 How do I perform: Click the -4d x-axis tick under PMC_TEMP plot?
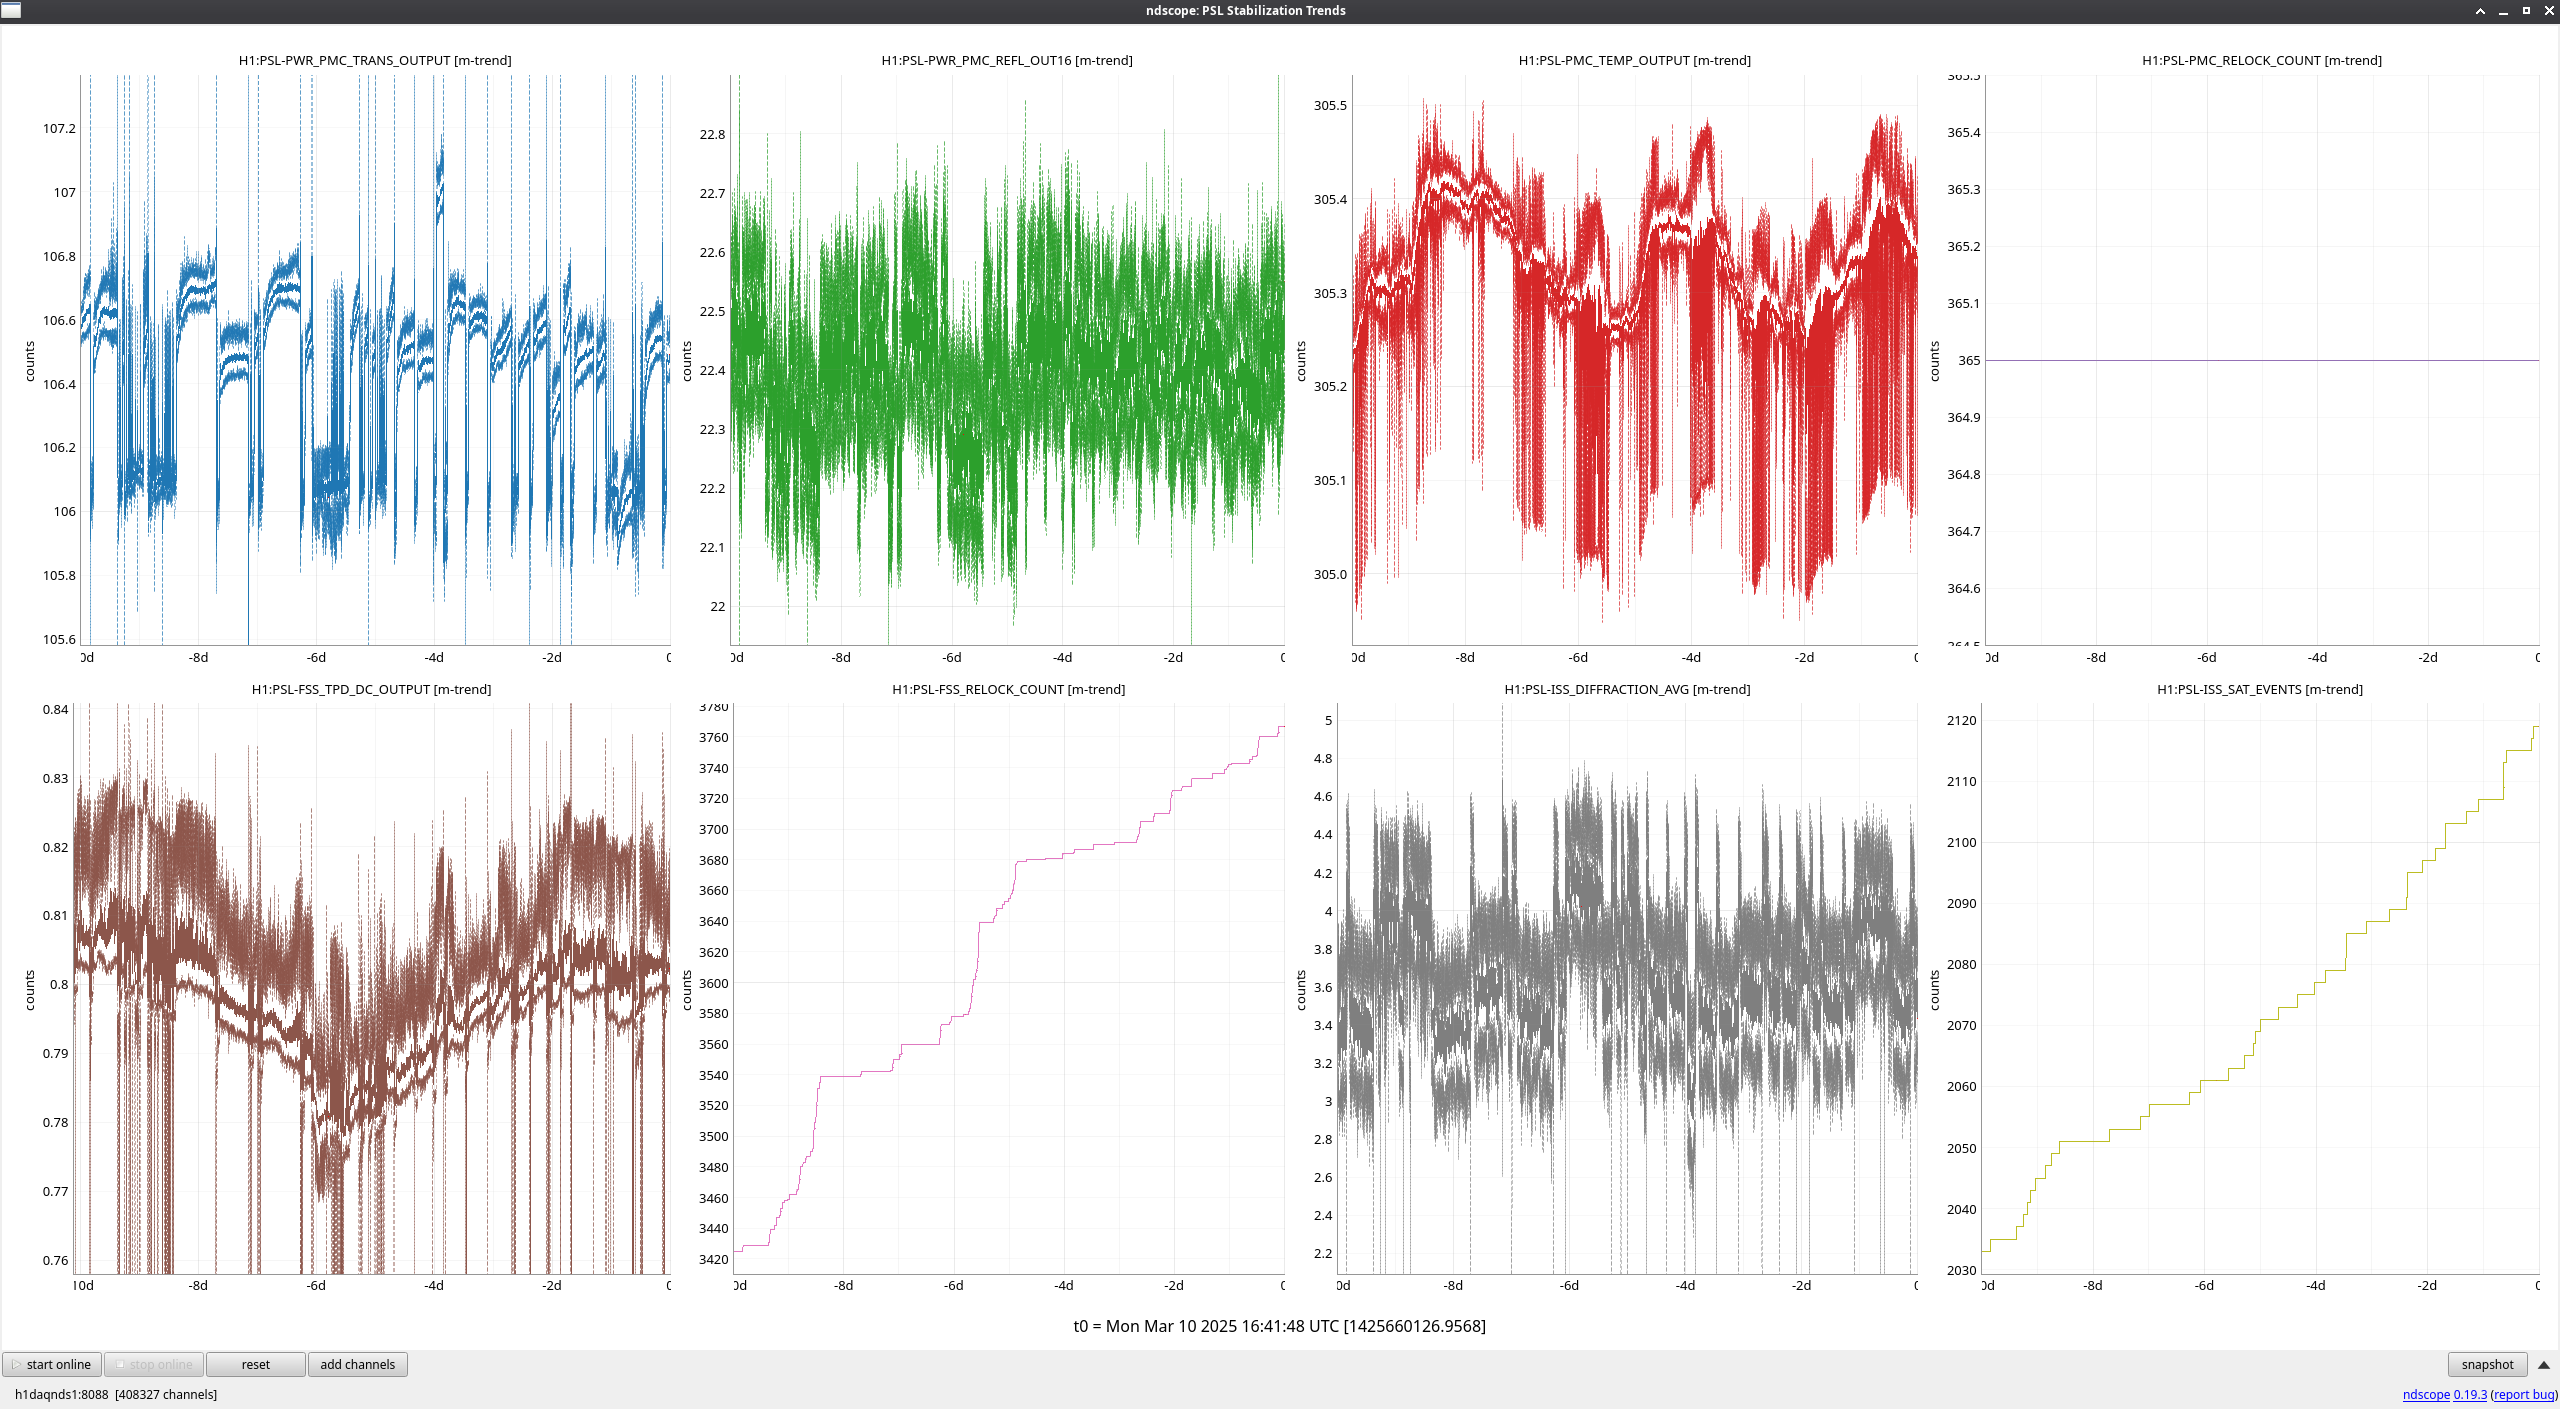(1690, 657)
